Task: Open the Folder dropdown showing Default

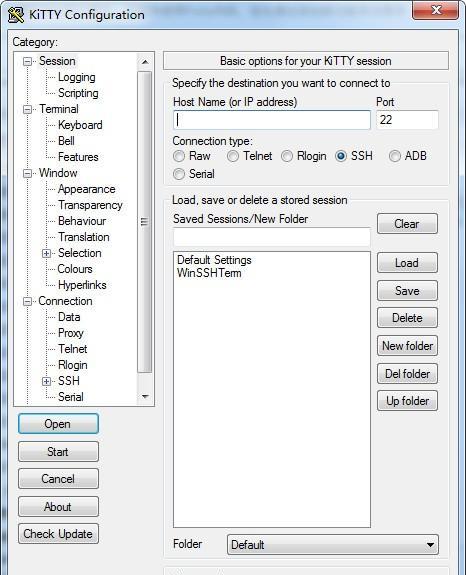Action: pyautogui.click(x=333, y=545)
